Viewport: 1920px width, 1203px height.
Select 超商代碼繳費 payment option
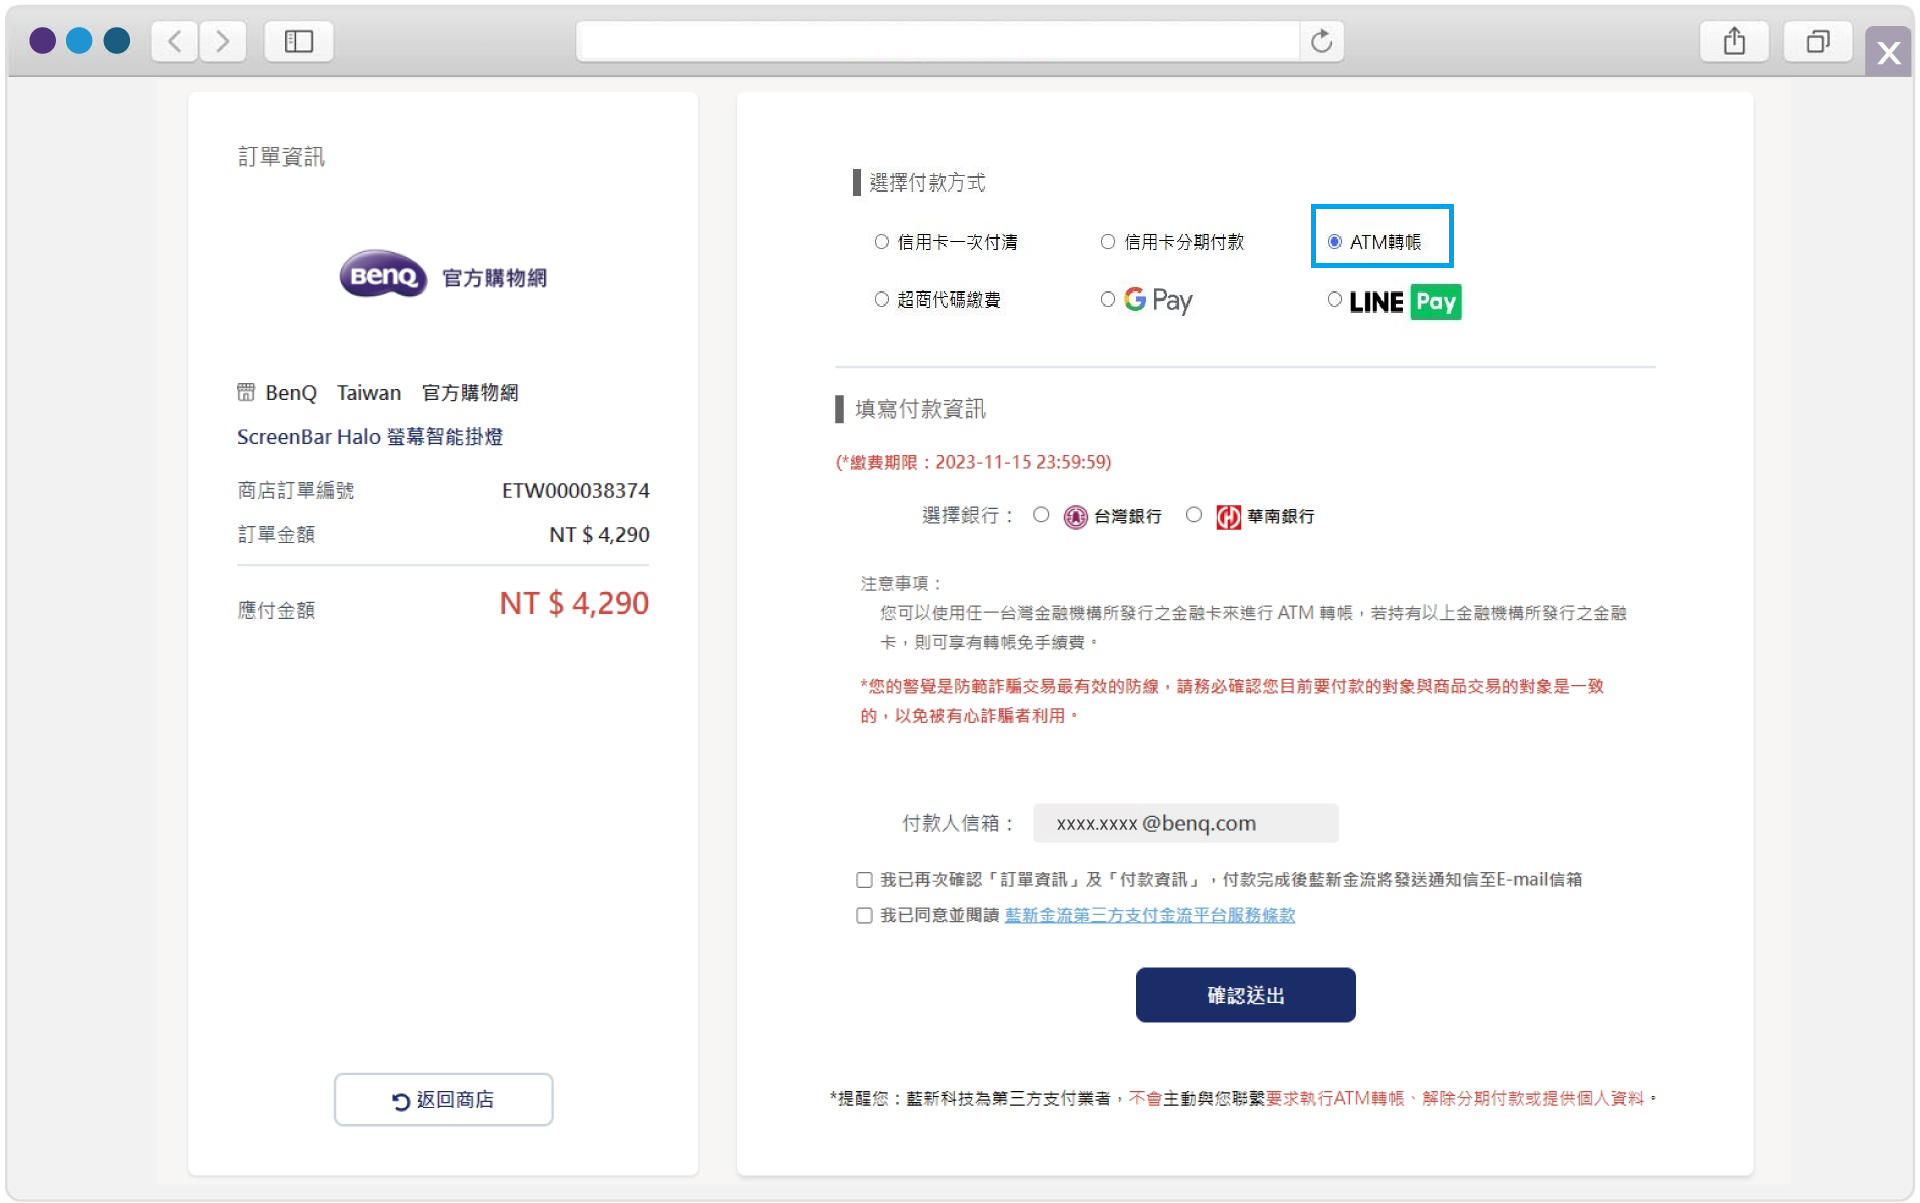(x=881, y=299)
